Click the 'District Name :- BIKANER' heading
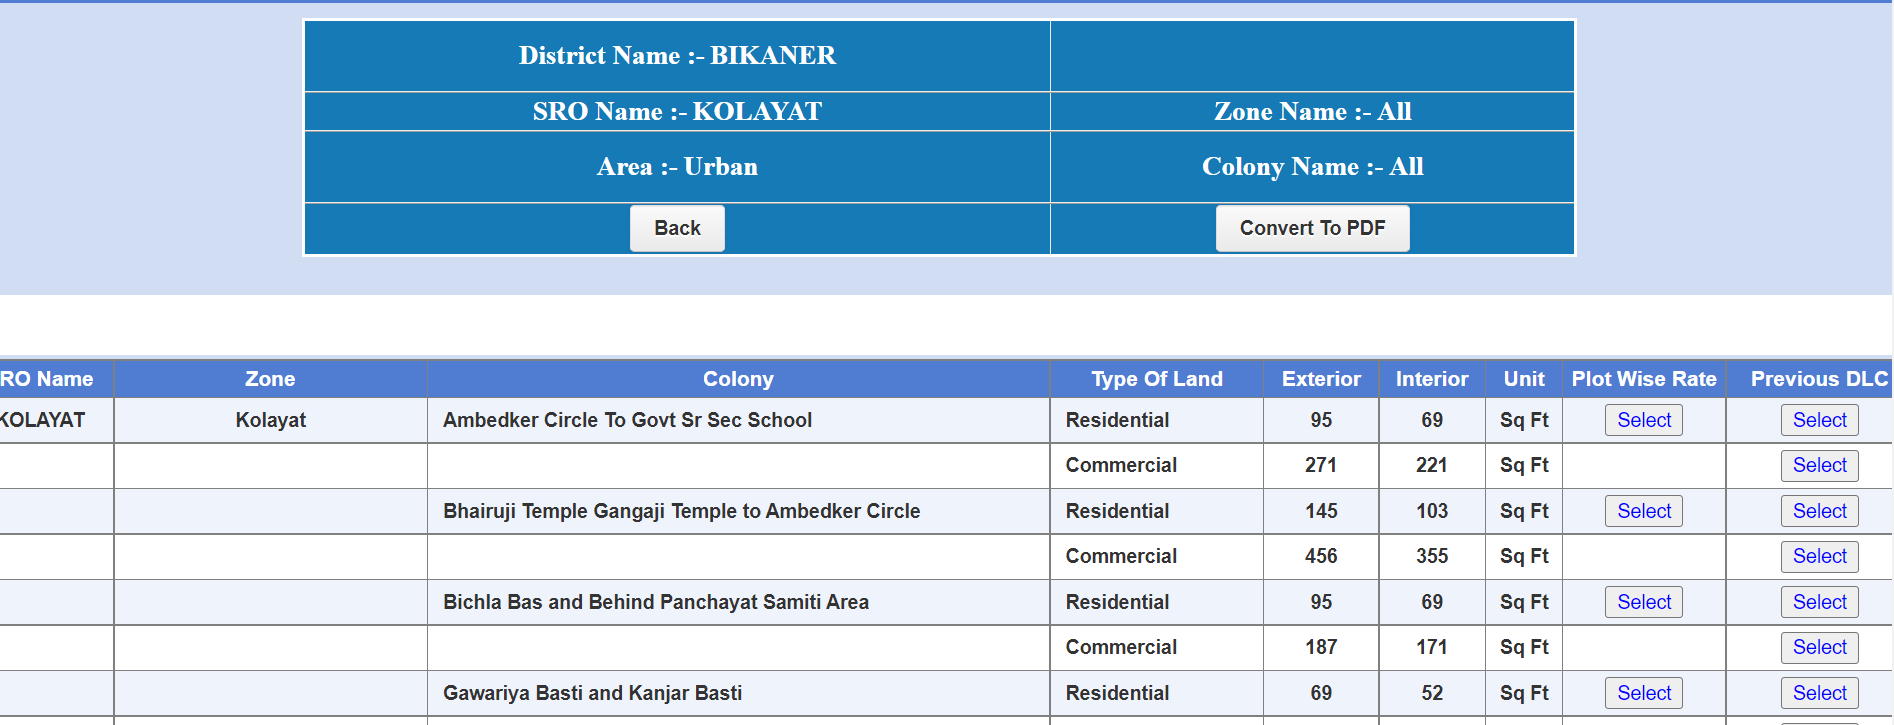1894x725 pixels. point(677,55)
